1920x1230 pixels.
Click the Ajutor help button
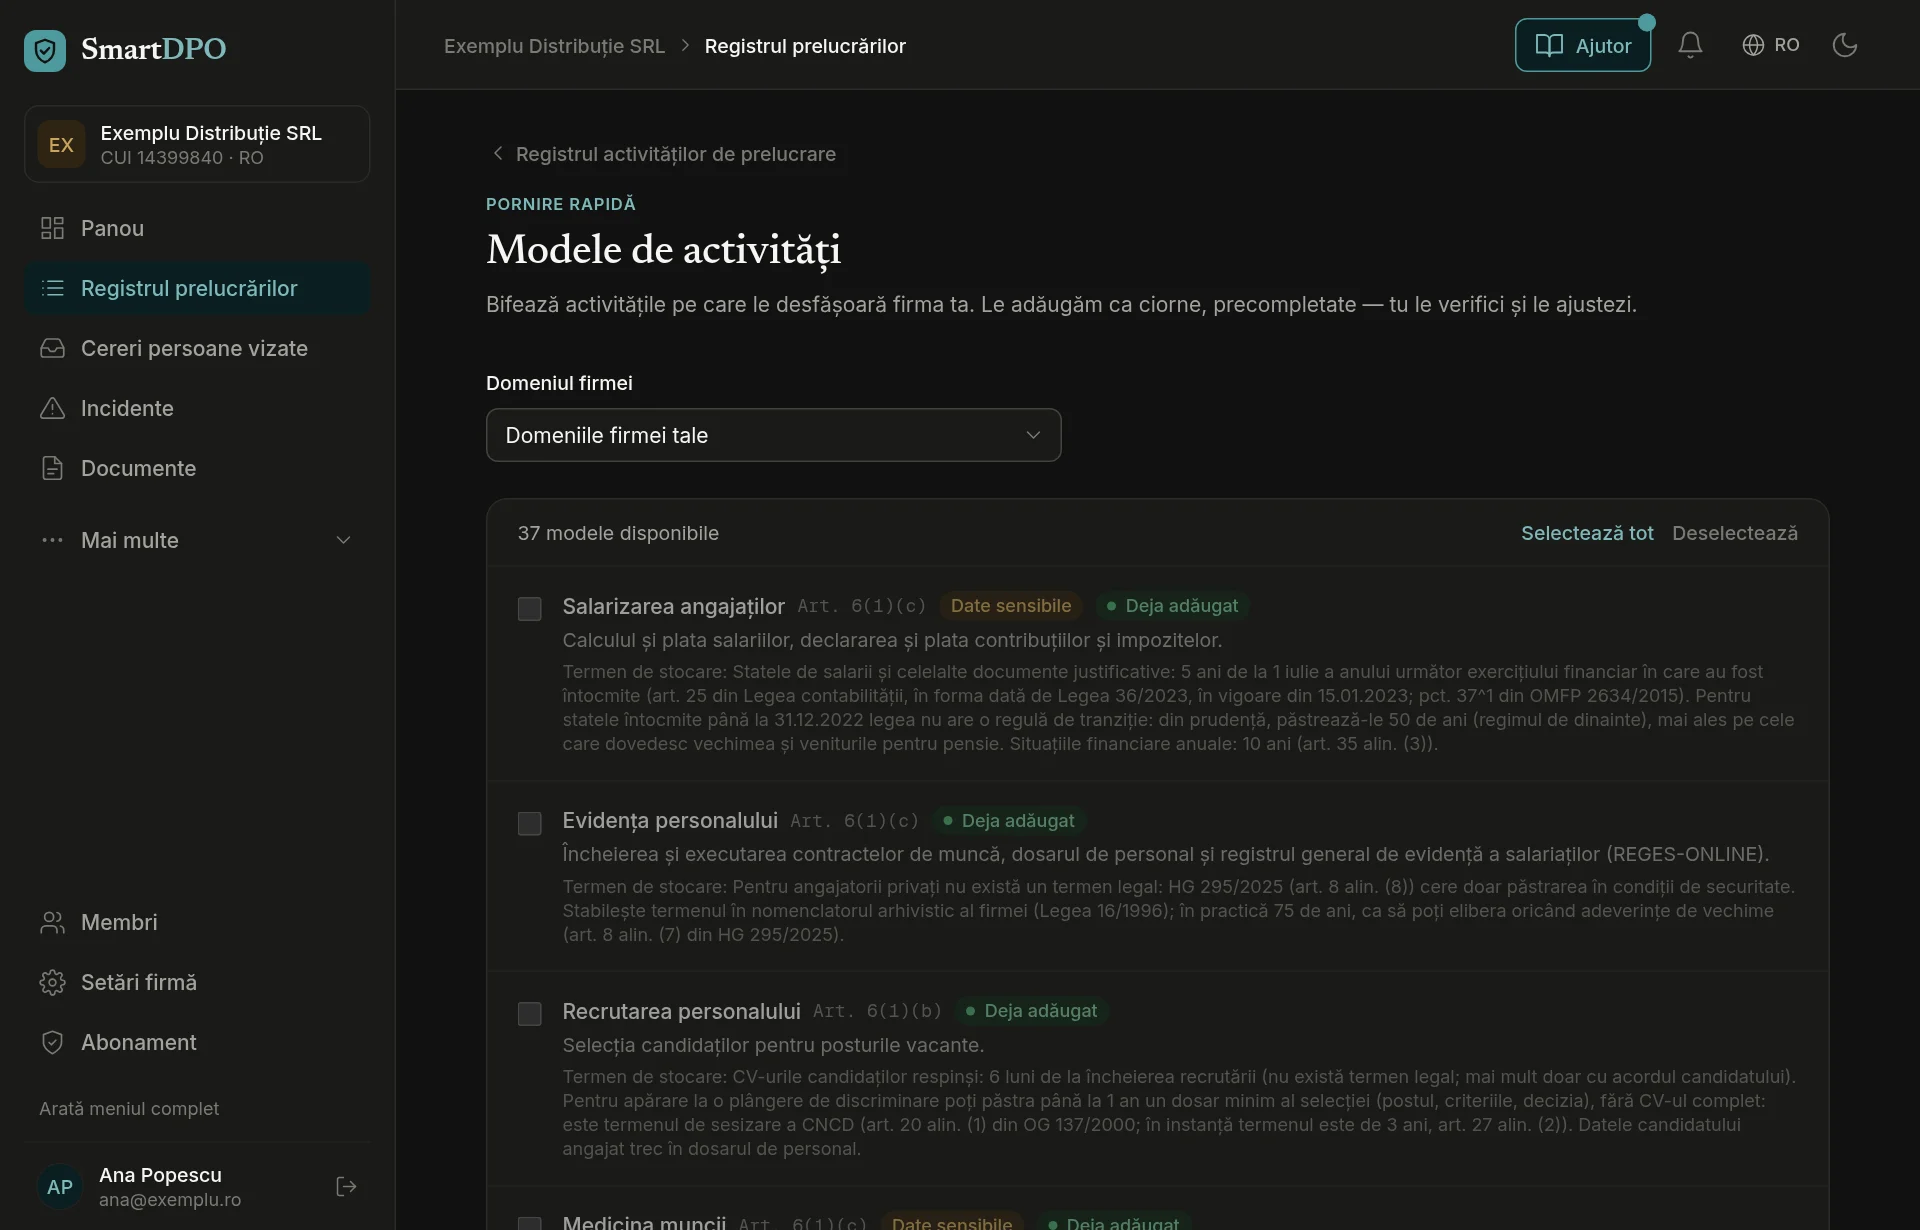click(1582, 45)
